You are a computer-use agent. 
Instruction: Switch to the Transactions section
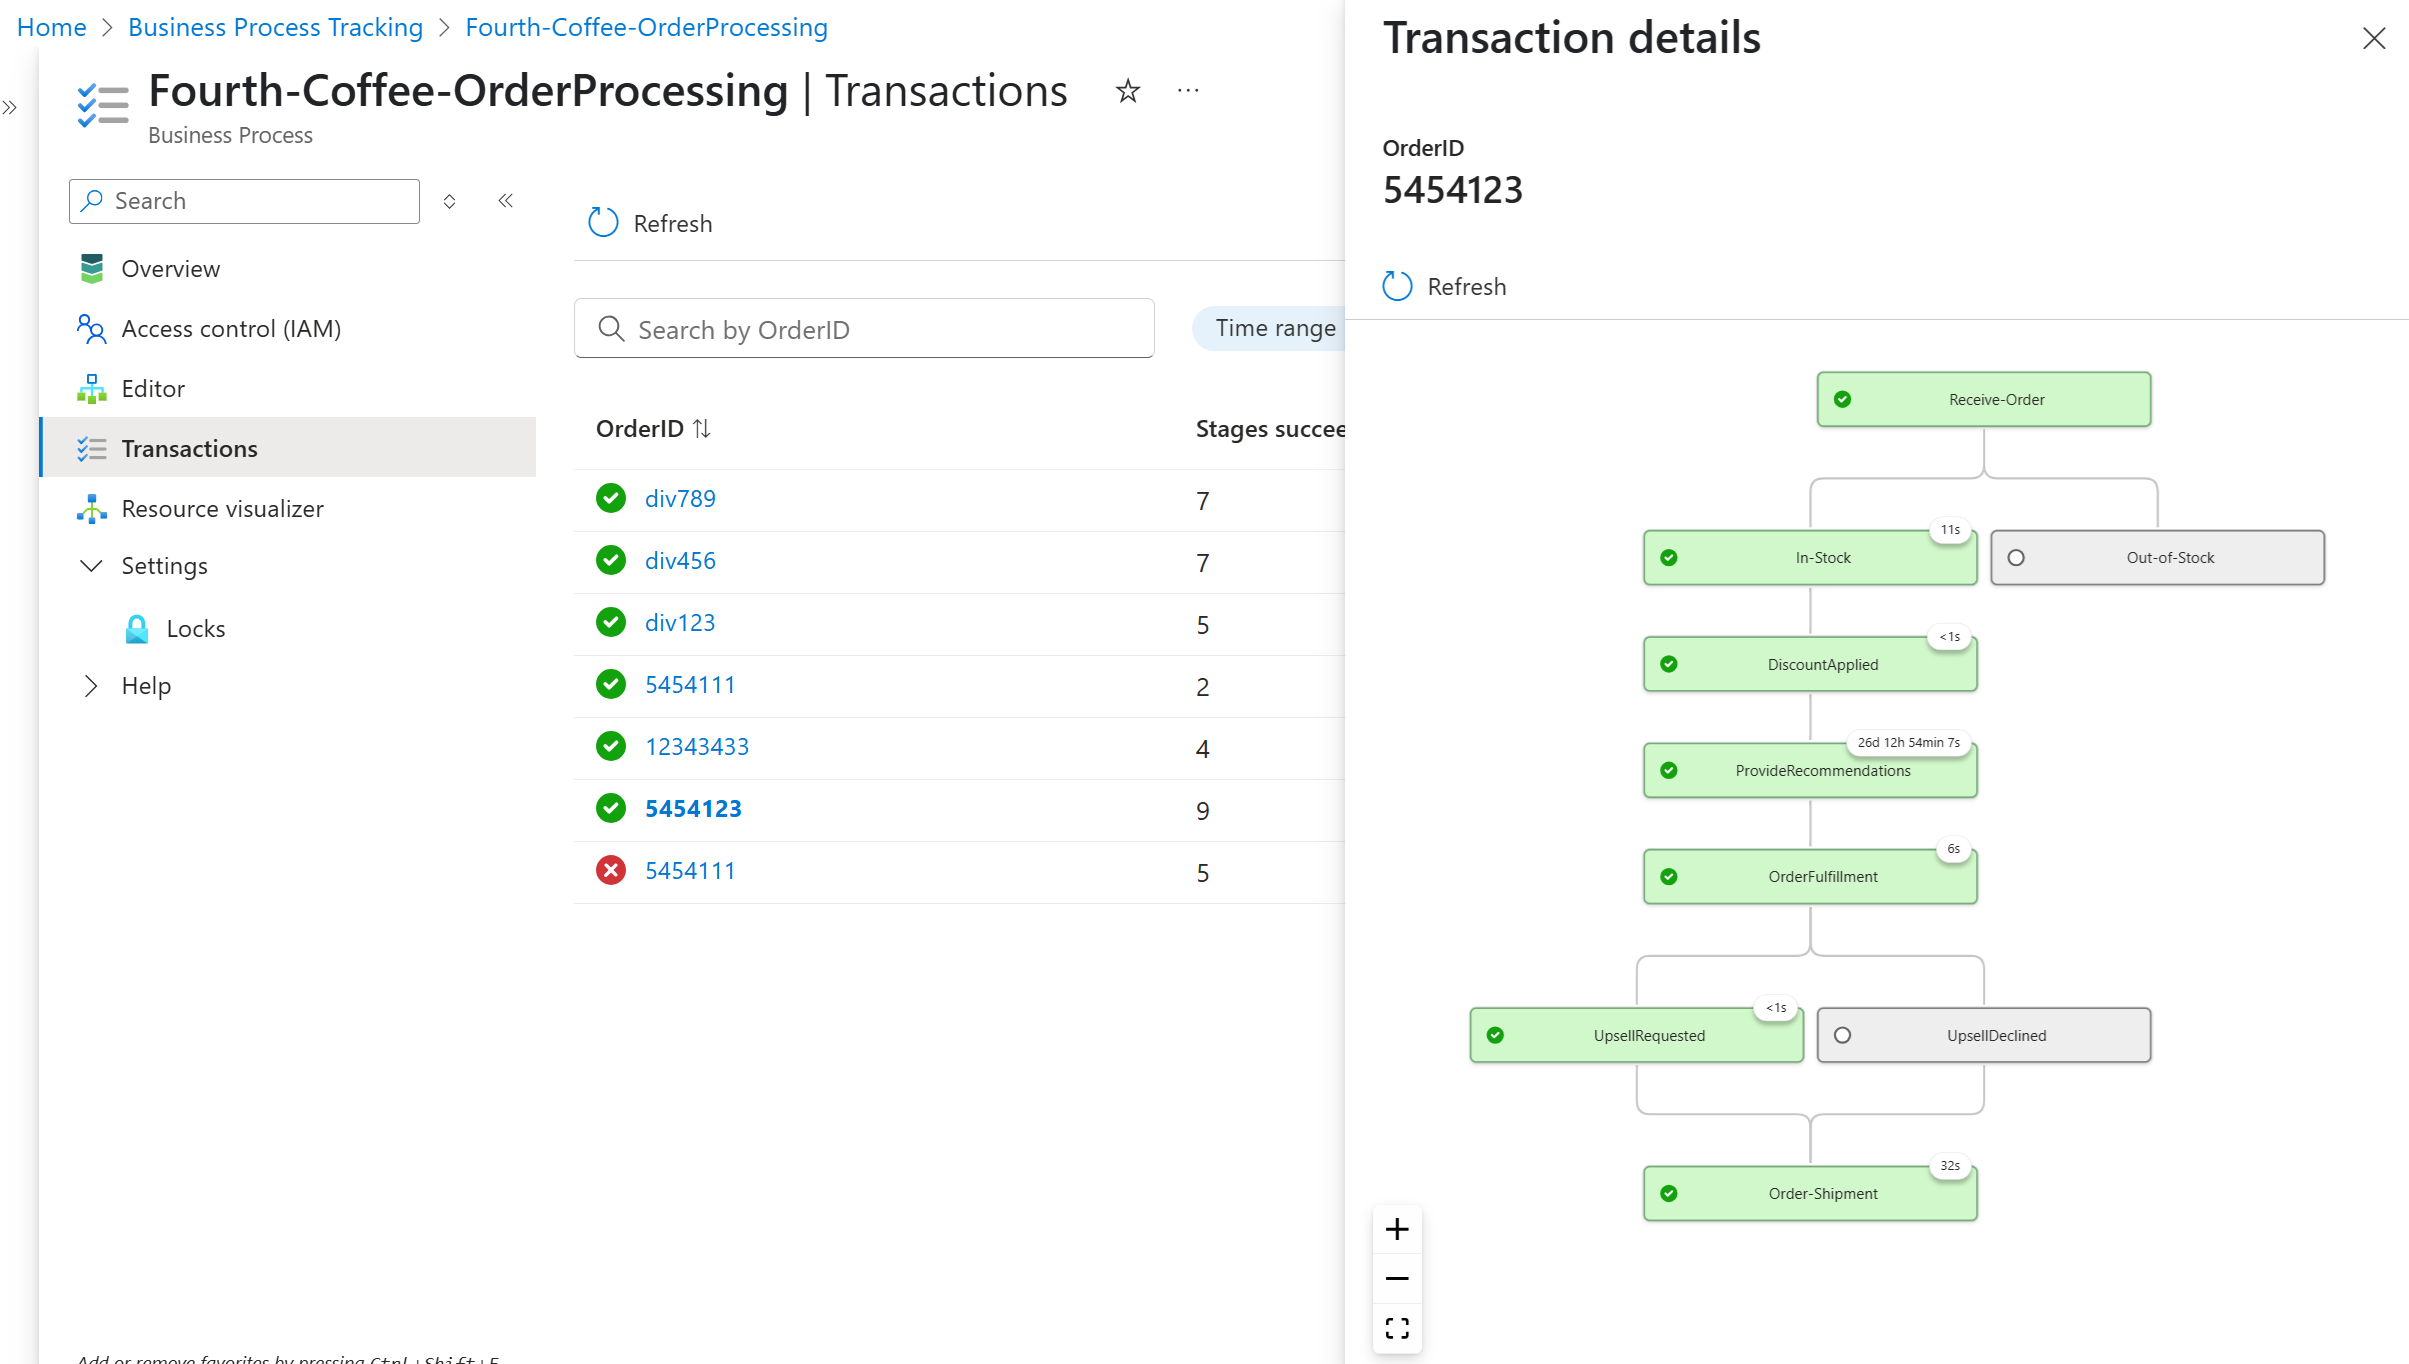pyautogui.click(x=189, y=448)
